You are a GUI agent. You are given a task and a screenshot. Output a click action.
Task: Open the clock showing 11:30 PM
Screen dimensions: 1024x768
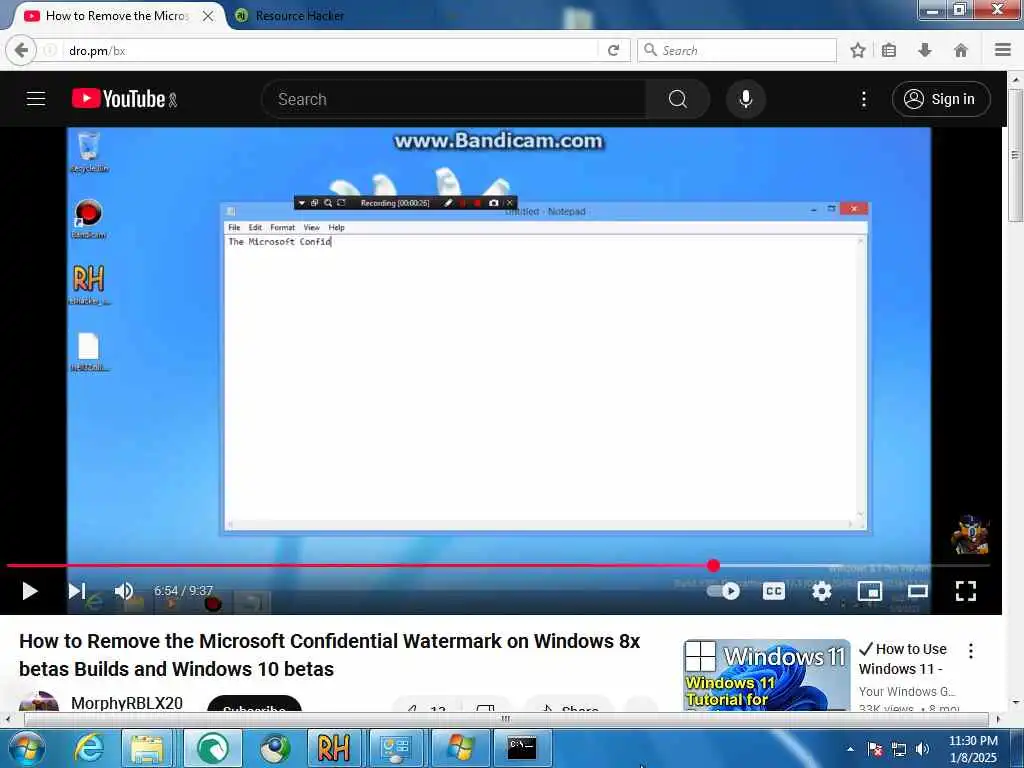point(973,749)
